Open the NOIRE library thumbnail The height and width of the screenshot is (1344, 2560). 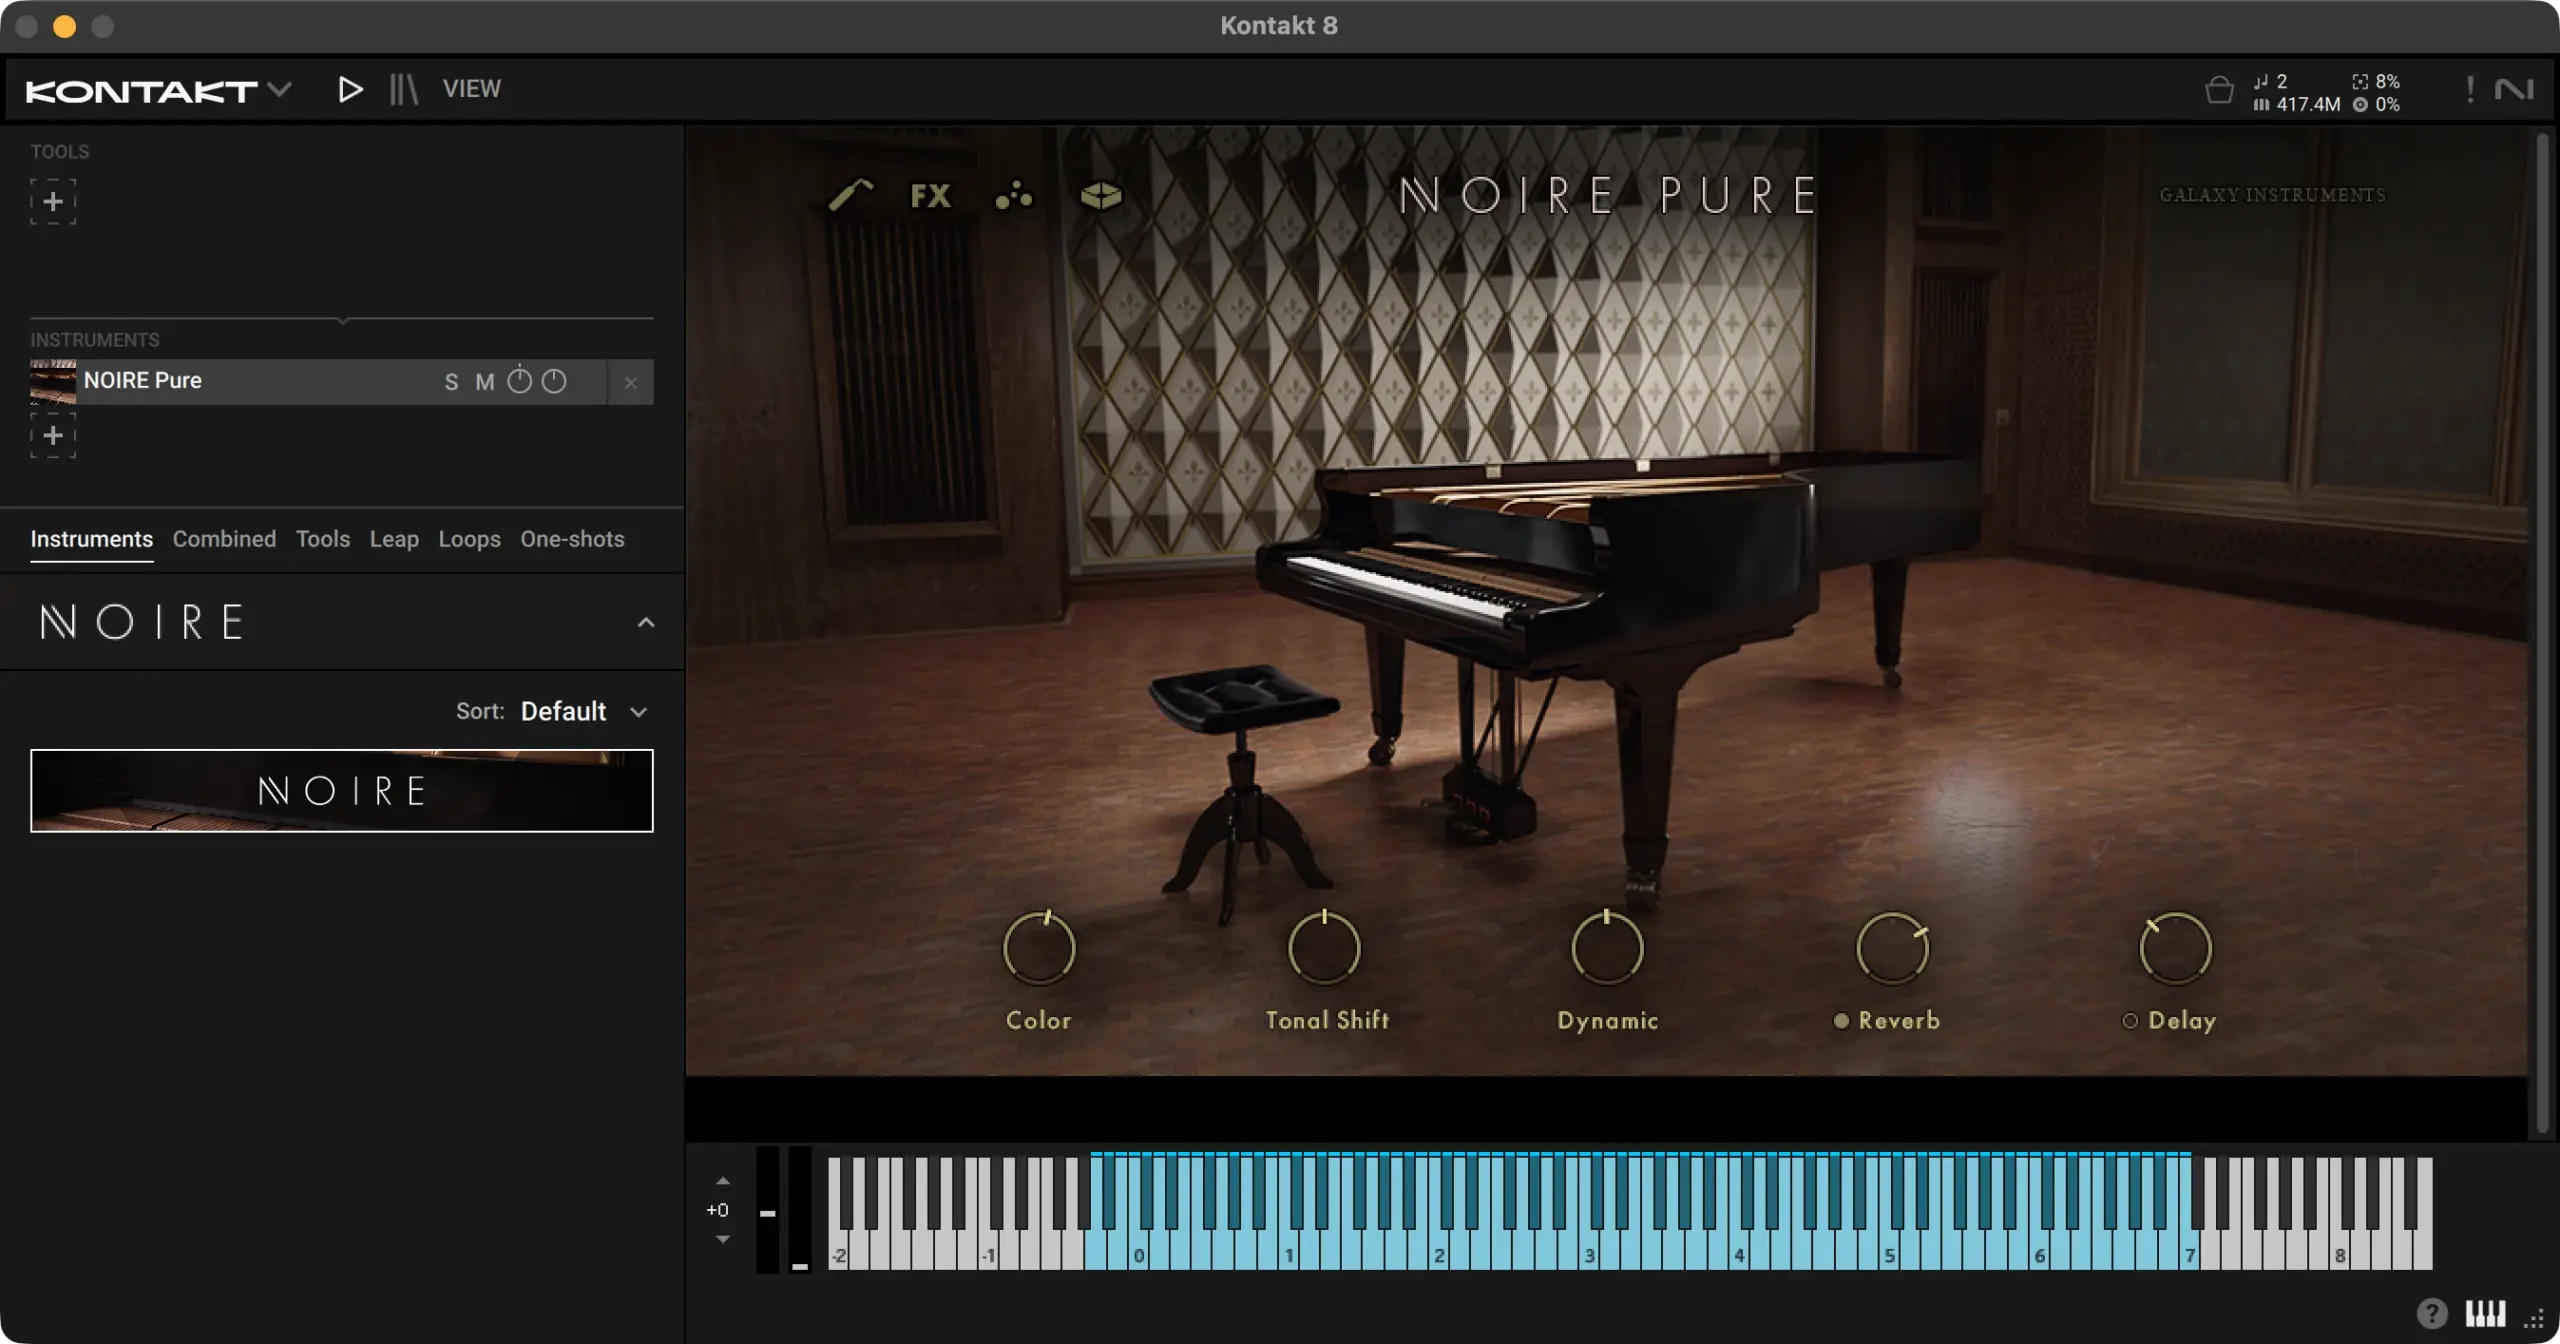coord(341,790)
